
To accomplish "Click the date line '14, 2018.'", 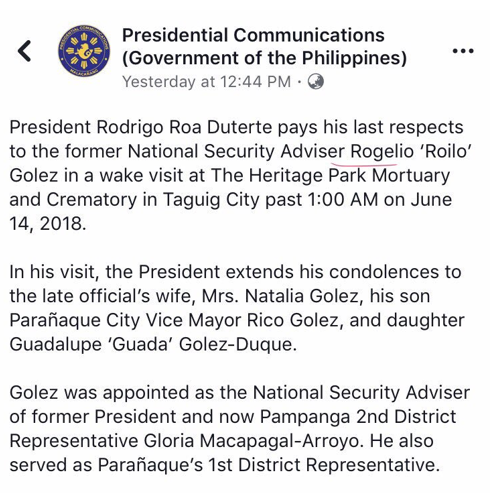I will pos(48,224).
